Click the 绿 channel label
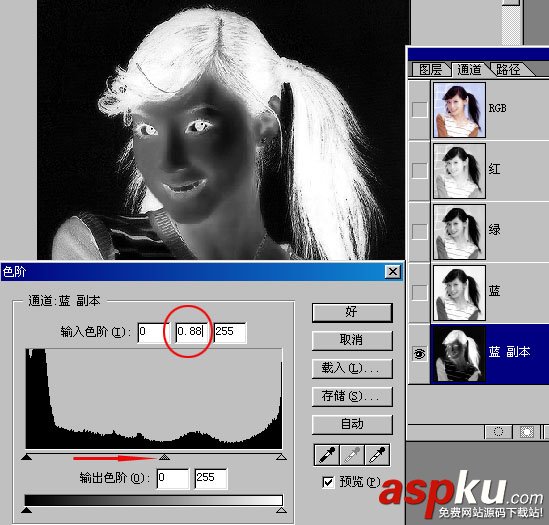549x525 pixels. (494, 230)
